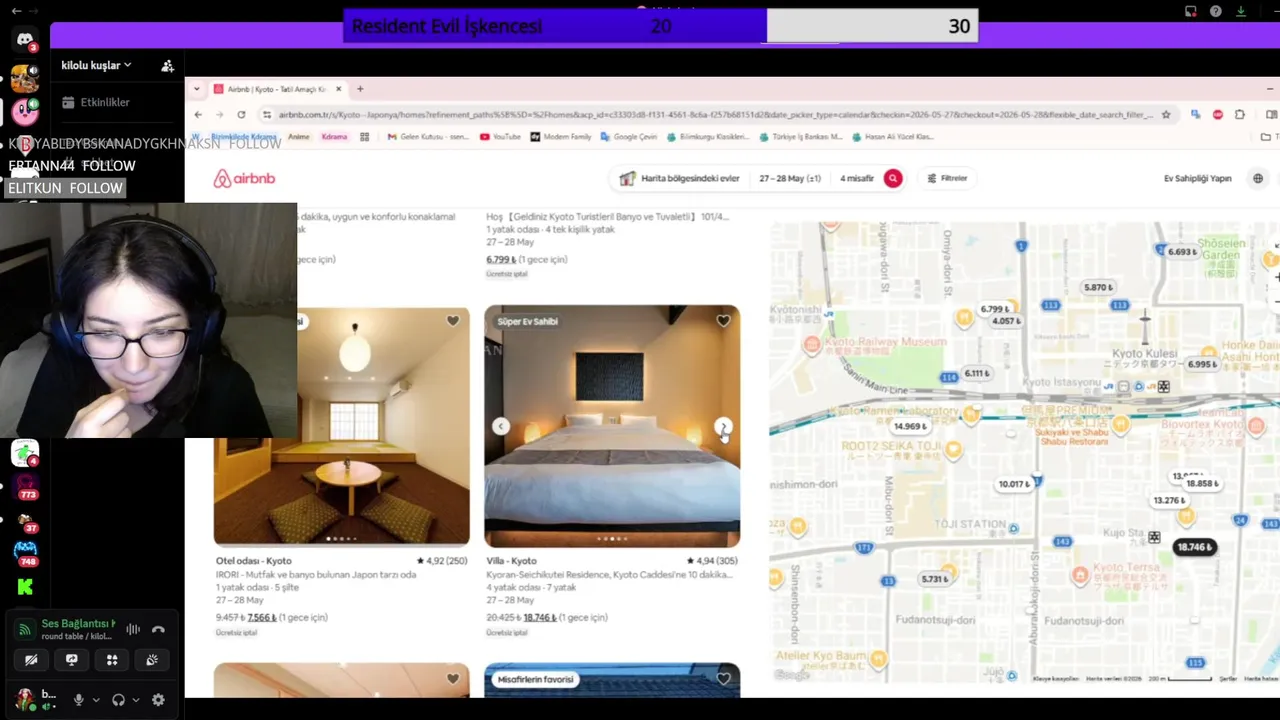The height and width of the screenshot is (720, 1280).
Task: Bookmark this page with the star icon
Action: [1166, 115]
